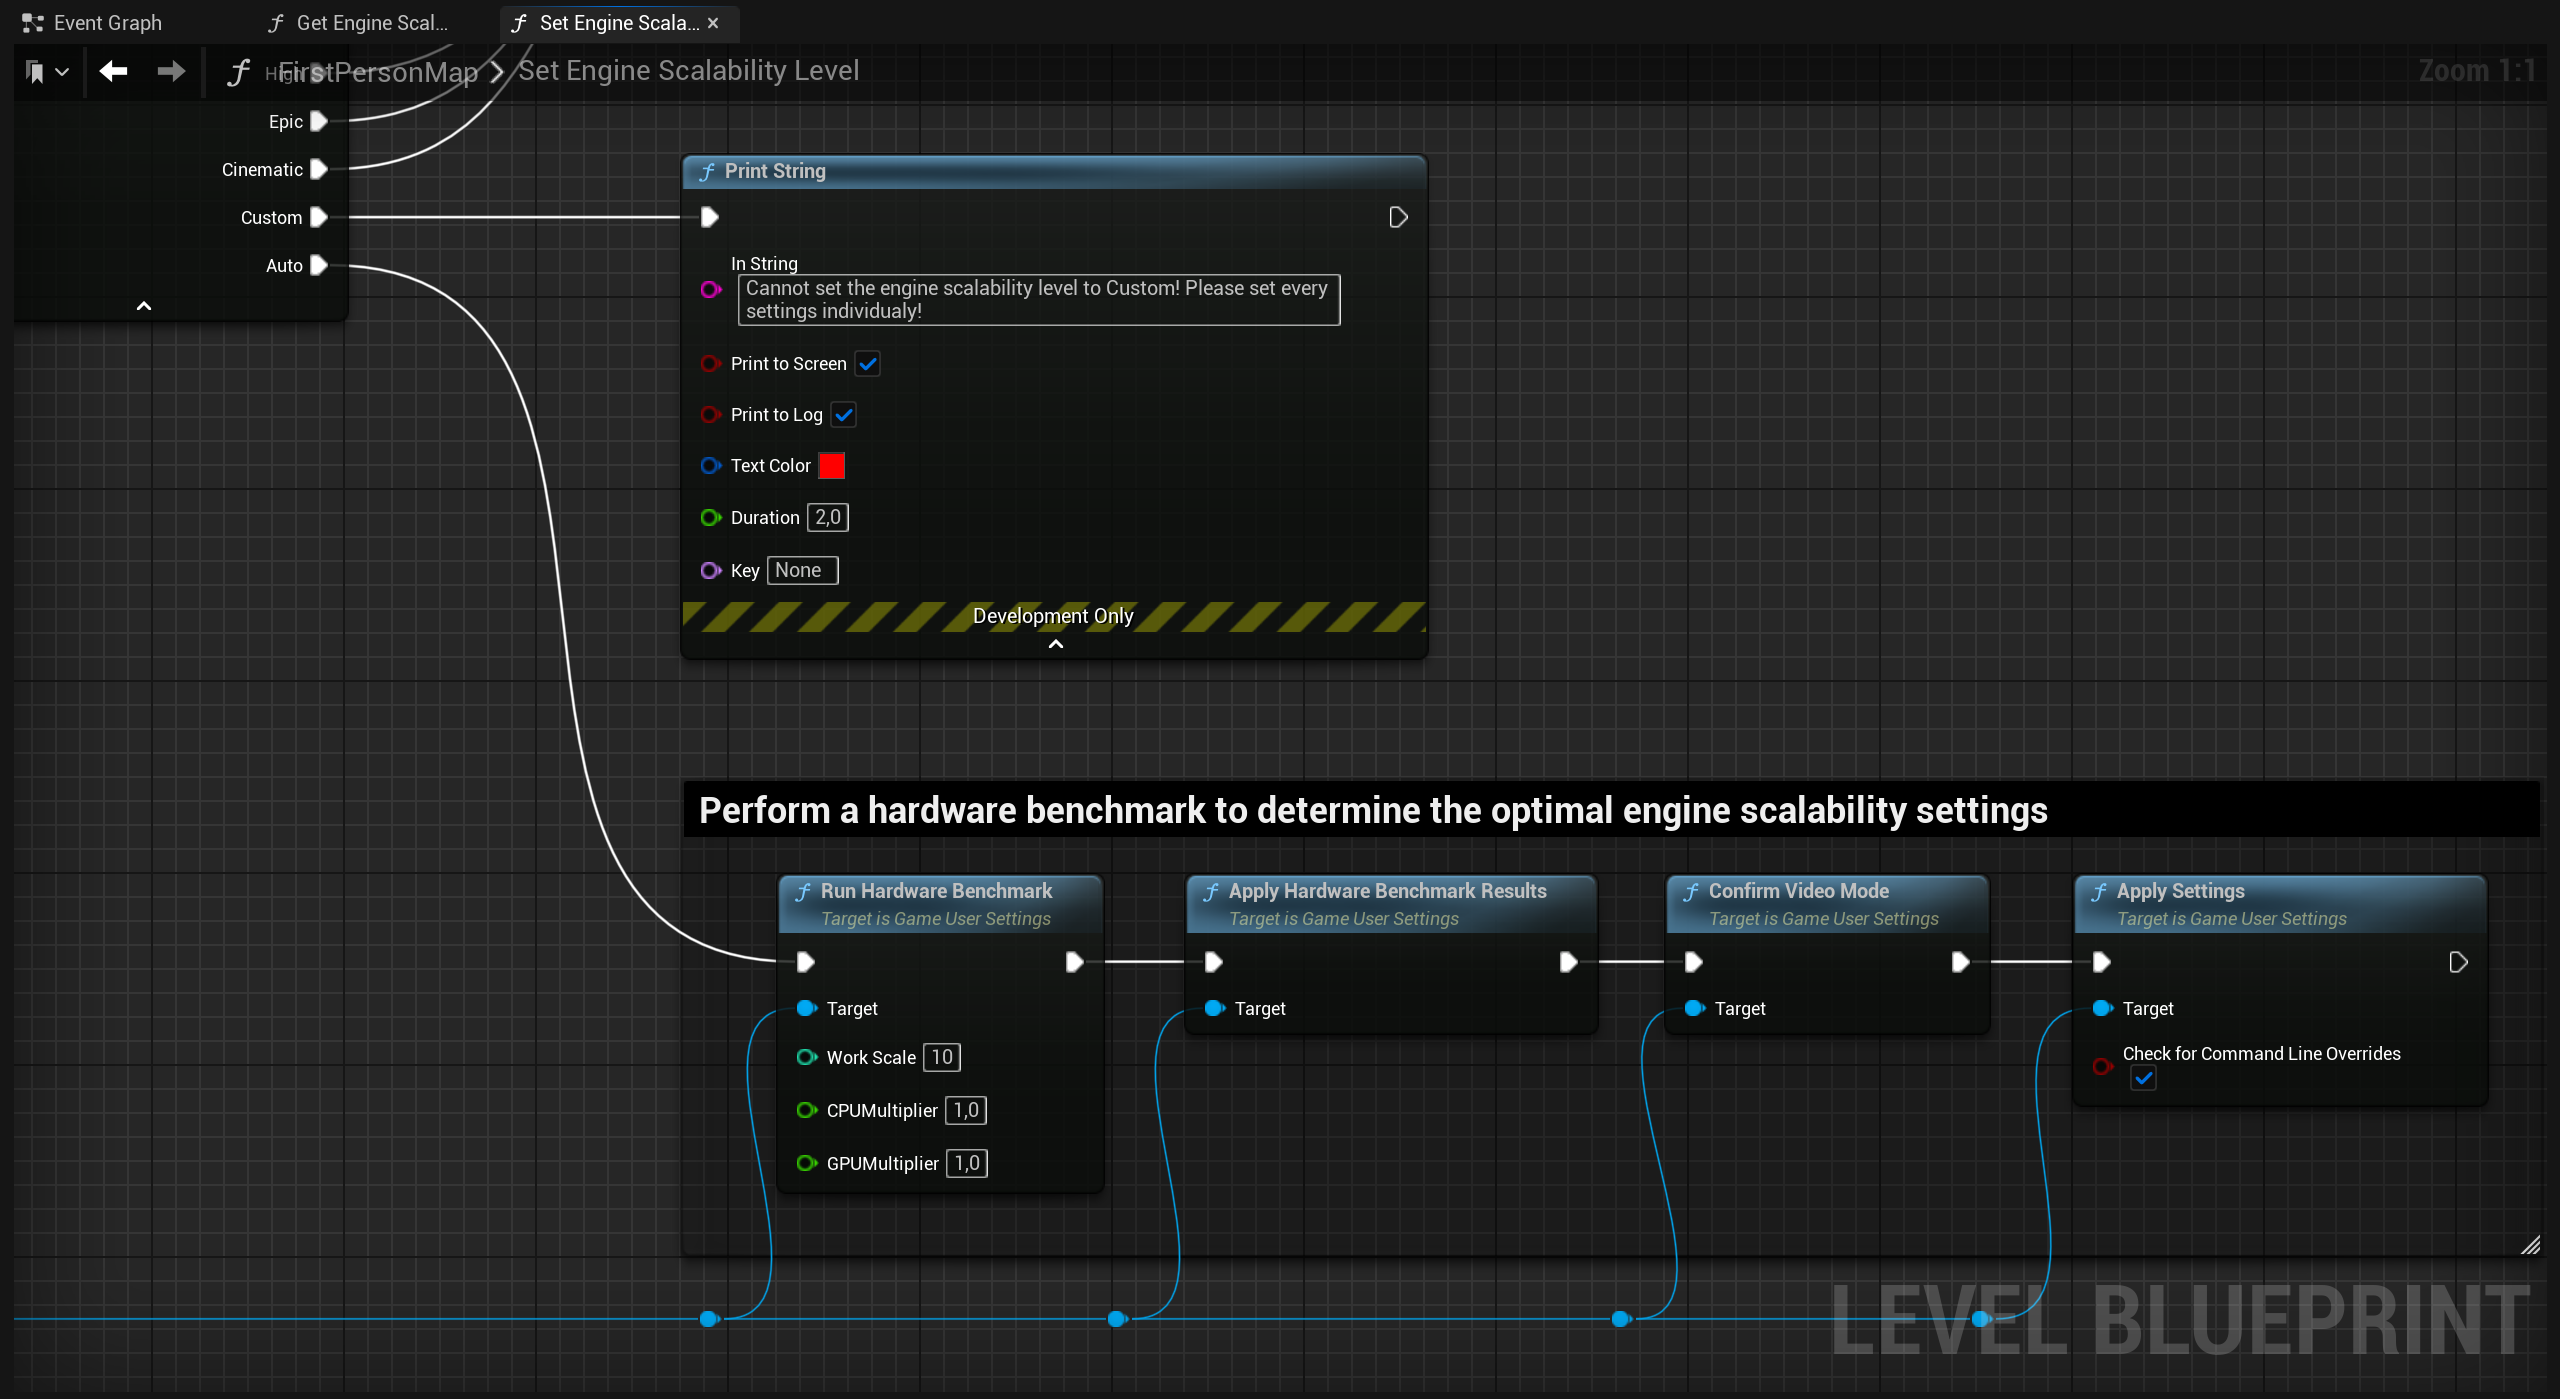Disable the Print to Log checkbox

[x=844, y=414]
